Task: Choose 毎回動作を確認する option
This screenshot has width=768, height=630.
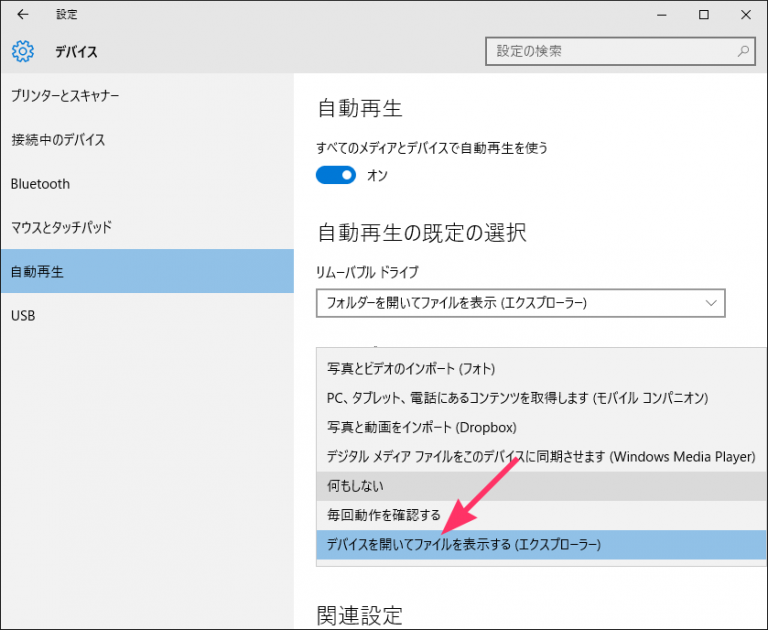Action: (383, 515)
